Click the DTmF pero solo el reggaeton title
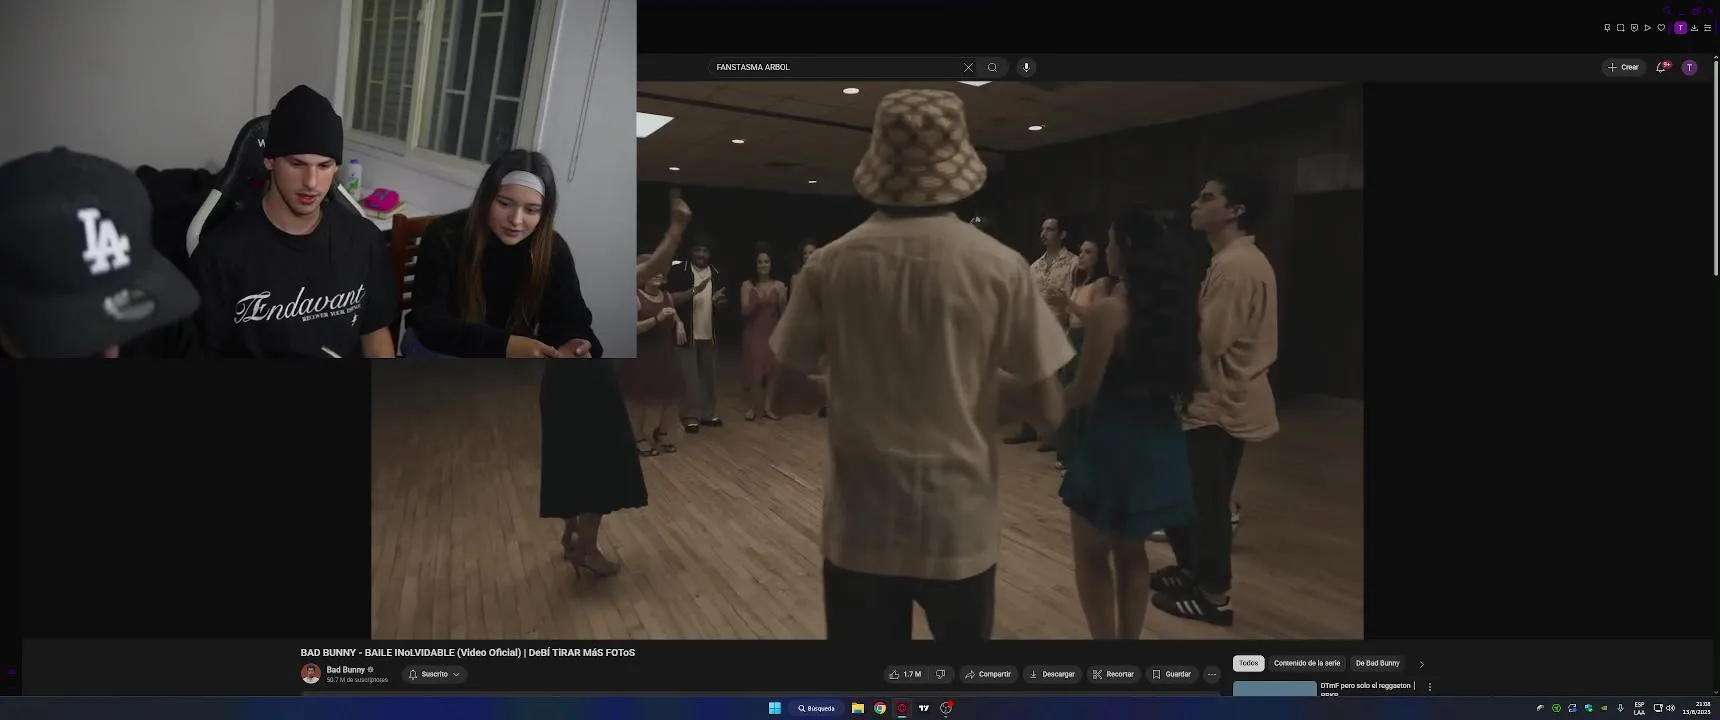Screen dimensions: 1720x720 coord(1367,686)
